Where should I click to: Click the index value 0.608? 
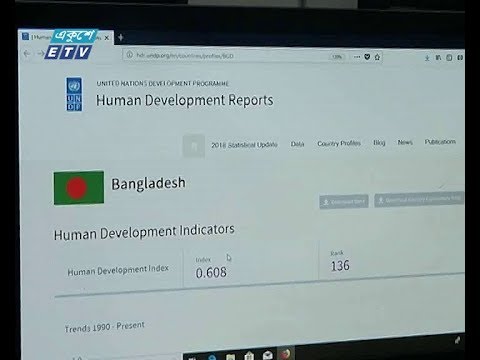[211, 273]
